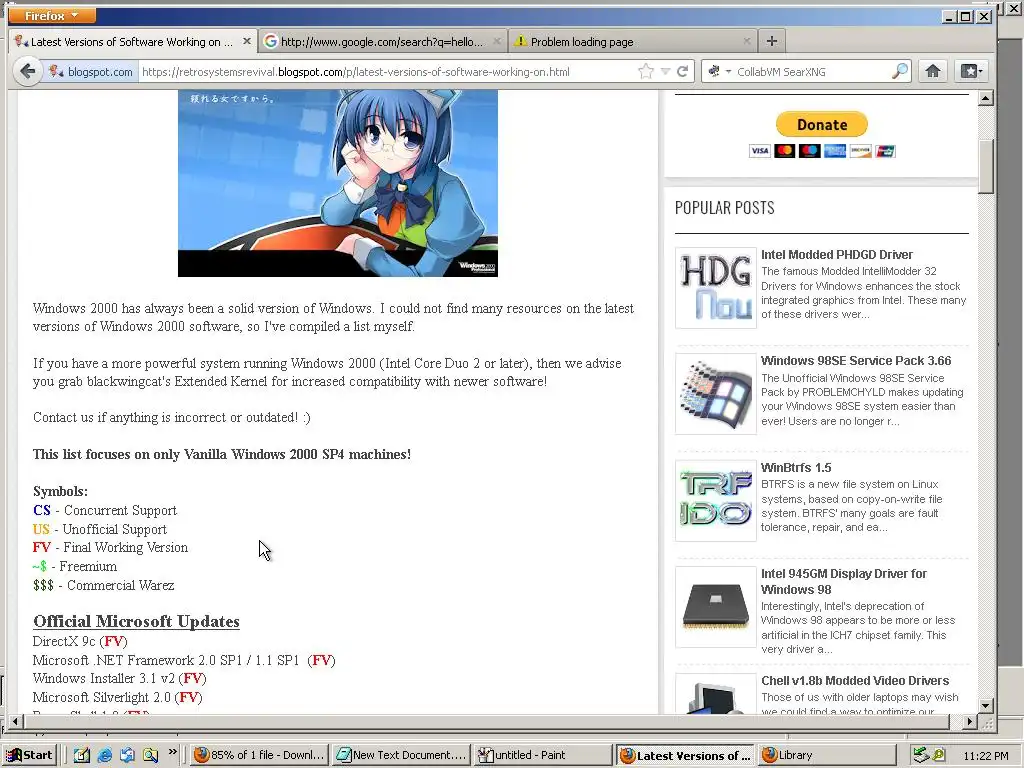The height and width of the screenshot is (768, 1024).
Task: Click the Windows Installer 3.1 v2 entry
Action: click(x=120, y=679)
